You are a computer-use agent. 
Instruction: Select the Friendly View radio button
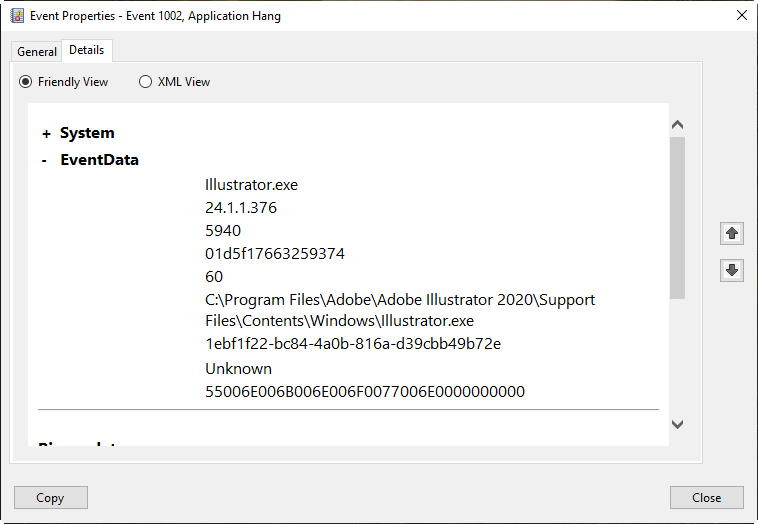click(x=25, y=82)
